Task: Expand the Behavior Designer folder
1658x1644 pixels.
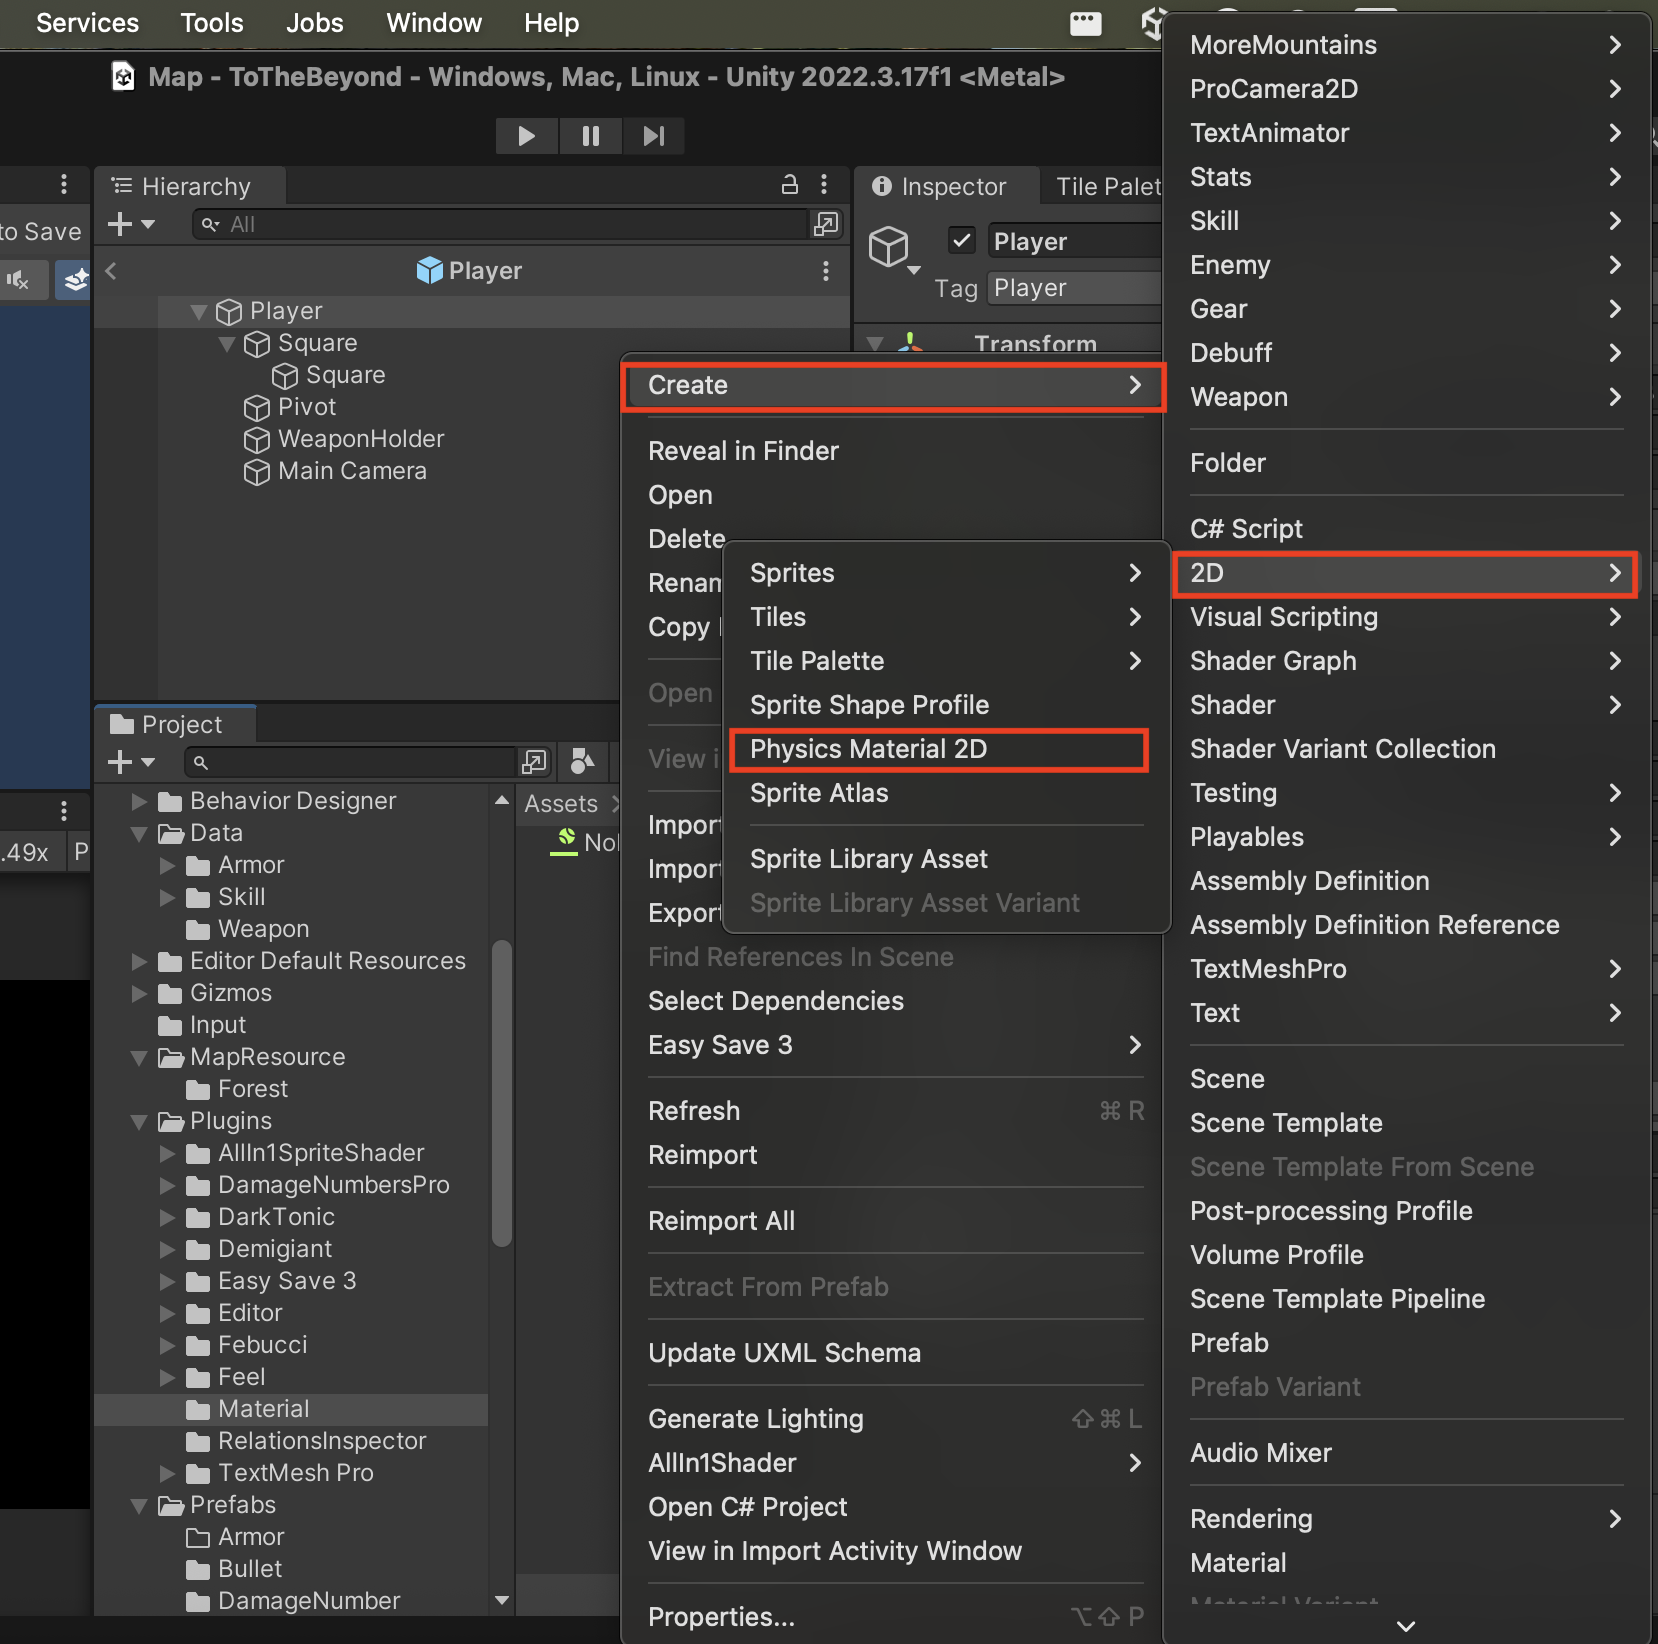Action: pos(139,801)
